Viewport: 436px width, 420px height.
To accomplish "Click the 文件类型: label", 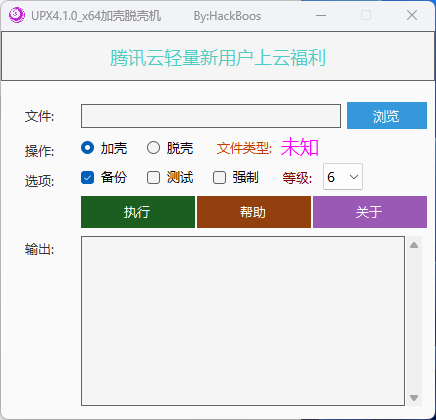I will pyautogui.click(x=244, y=148).
